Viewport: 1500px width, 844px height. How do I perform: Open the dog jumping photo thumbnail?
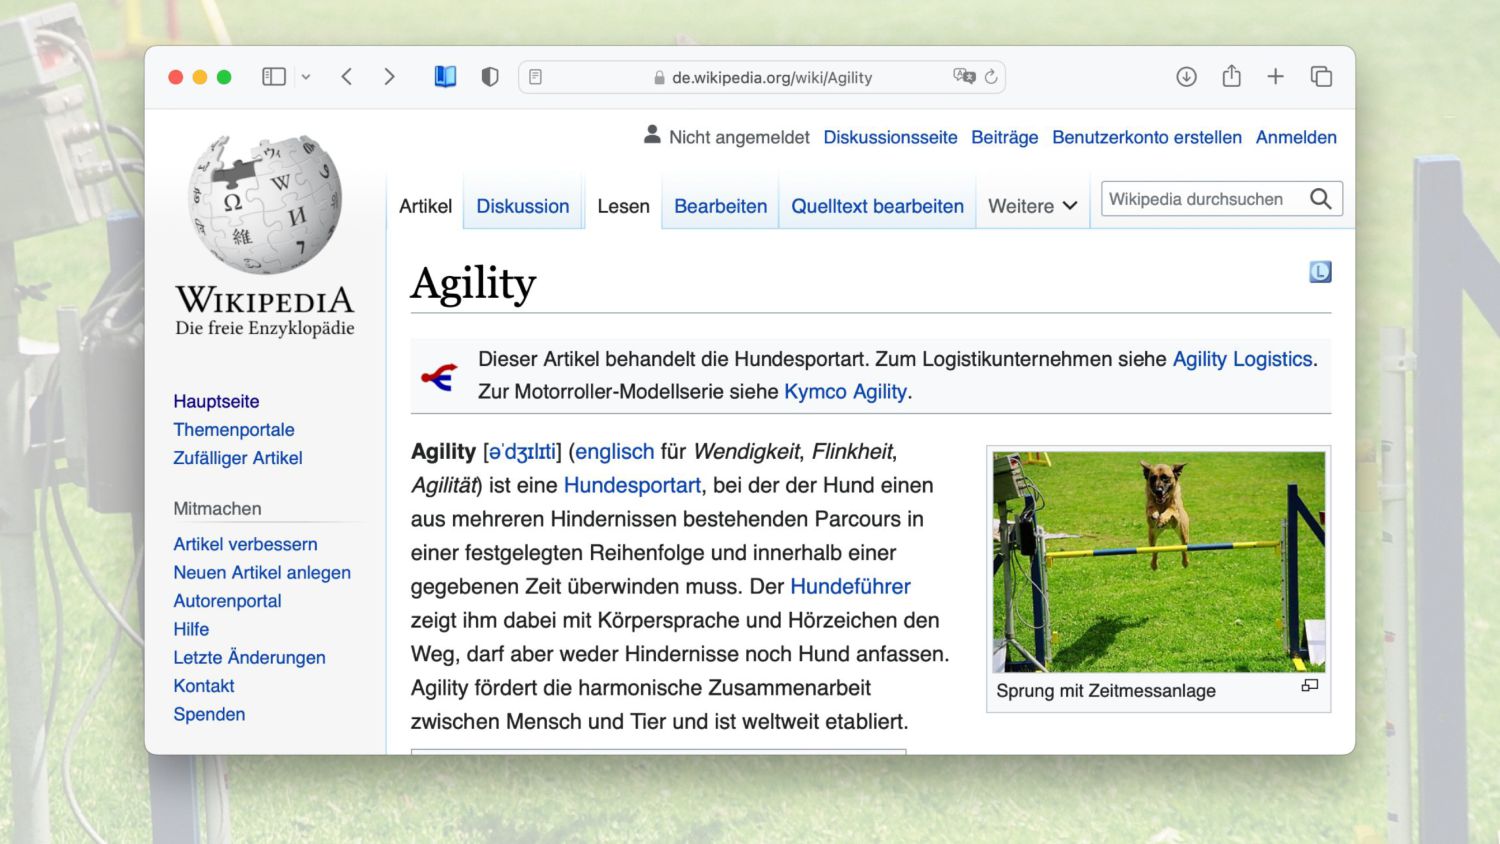tap(1159, 561)
